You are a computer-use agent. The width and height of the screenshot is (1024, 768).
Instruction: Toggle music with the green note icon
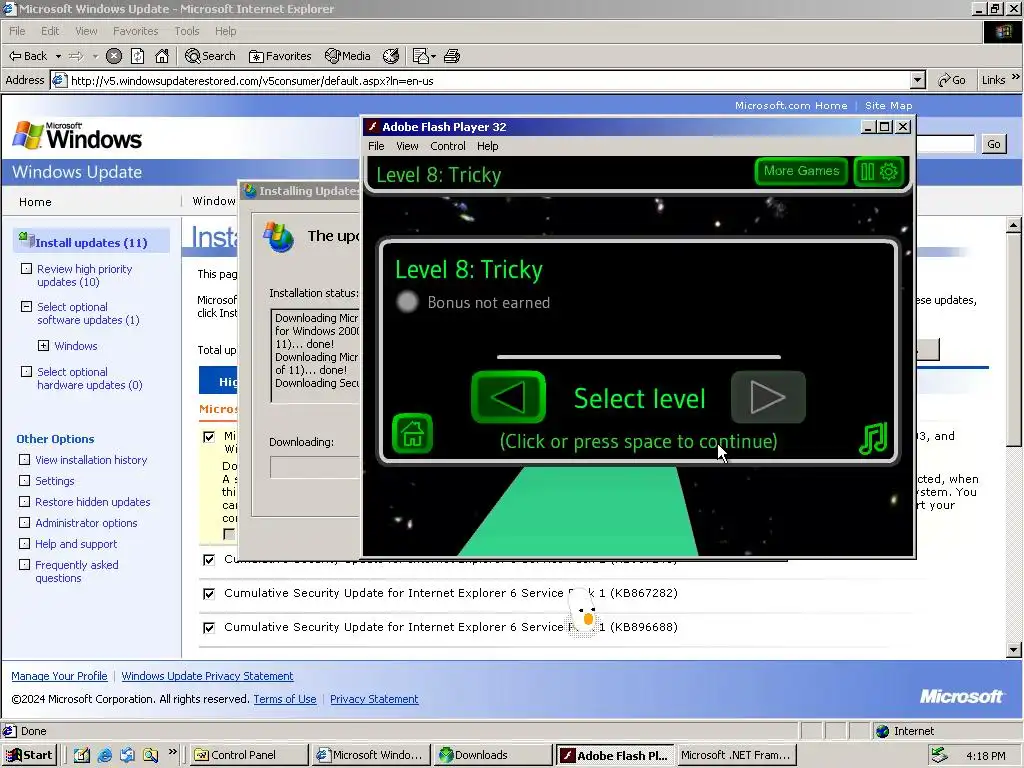coord(873,438)
